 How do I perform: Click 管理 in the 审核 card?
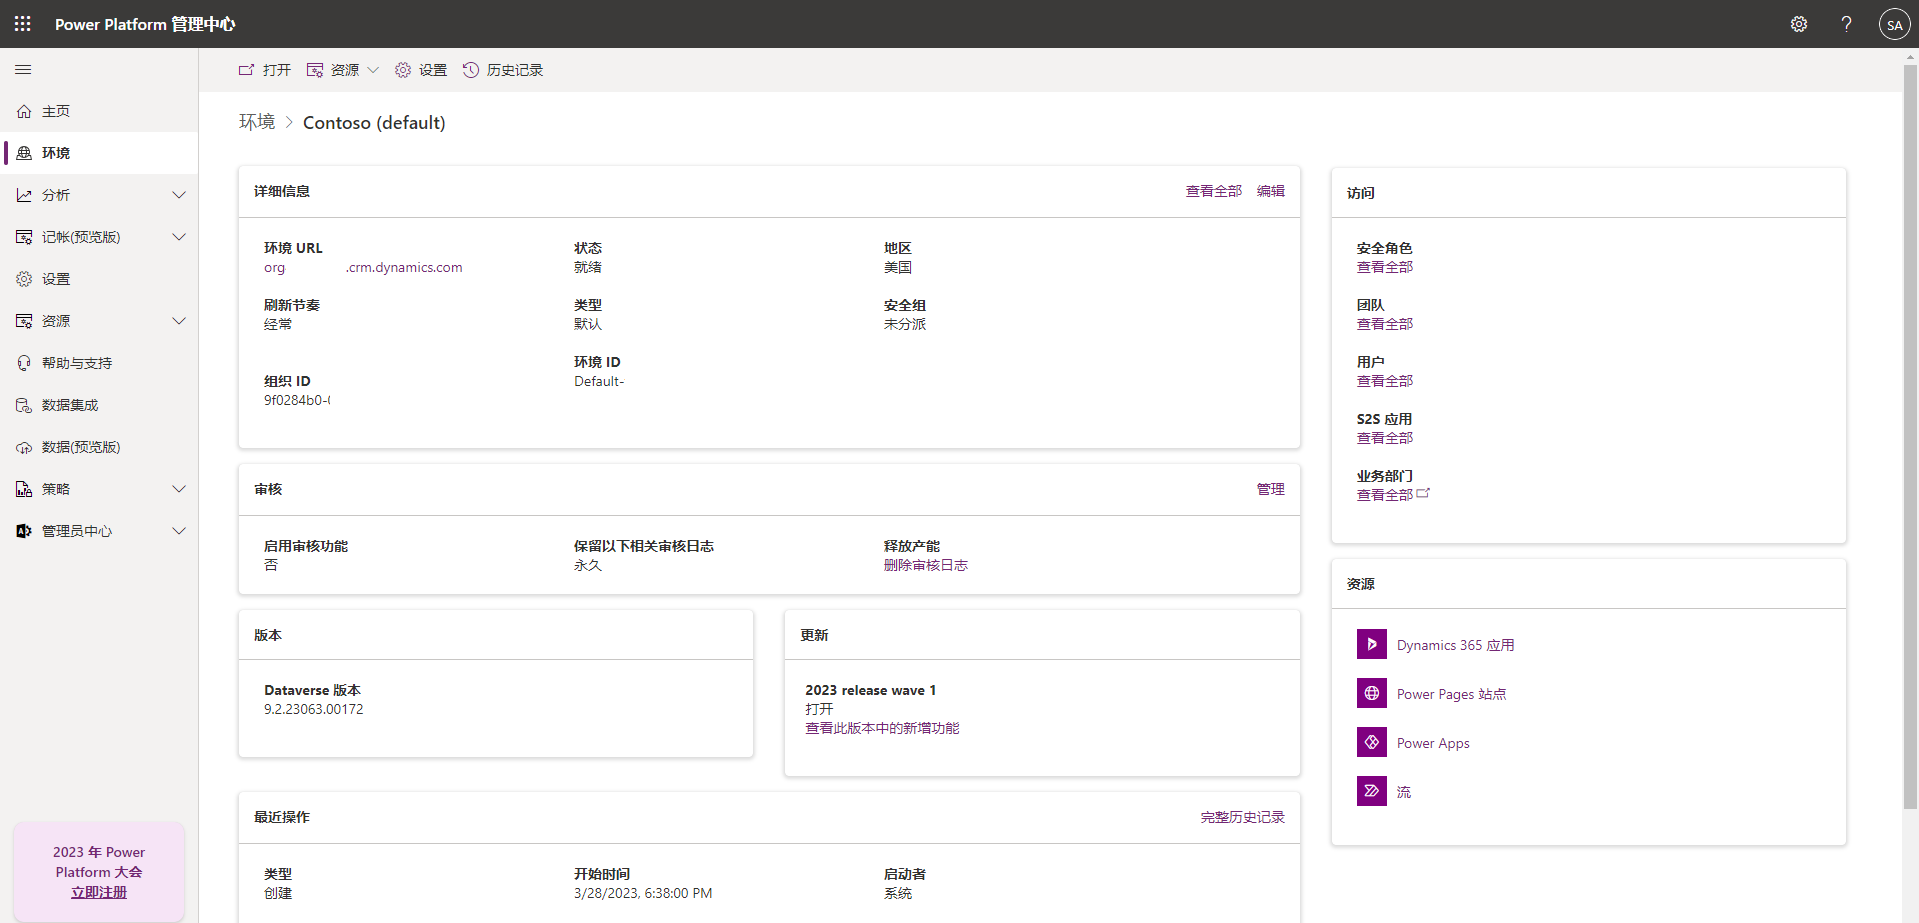coord(1271,489)
